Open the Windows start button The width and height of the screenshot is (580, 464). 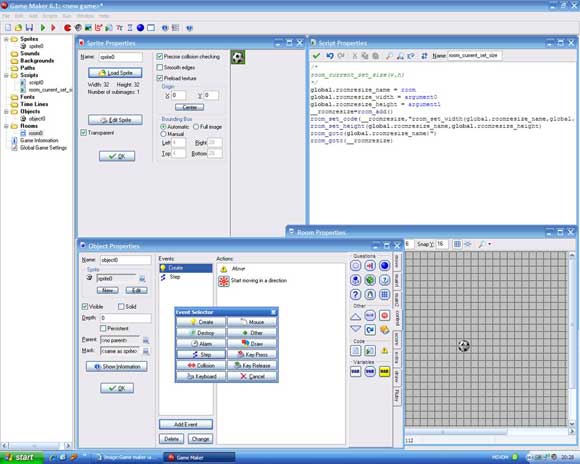coord(22,457)
